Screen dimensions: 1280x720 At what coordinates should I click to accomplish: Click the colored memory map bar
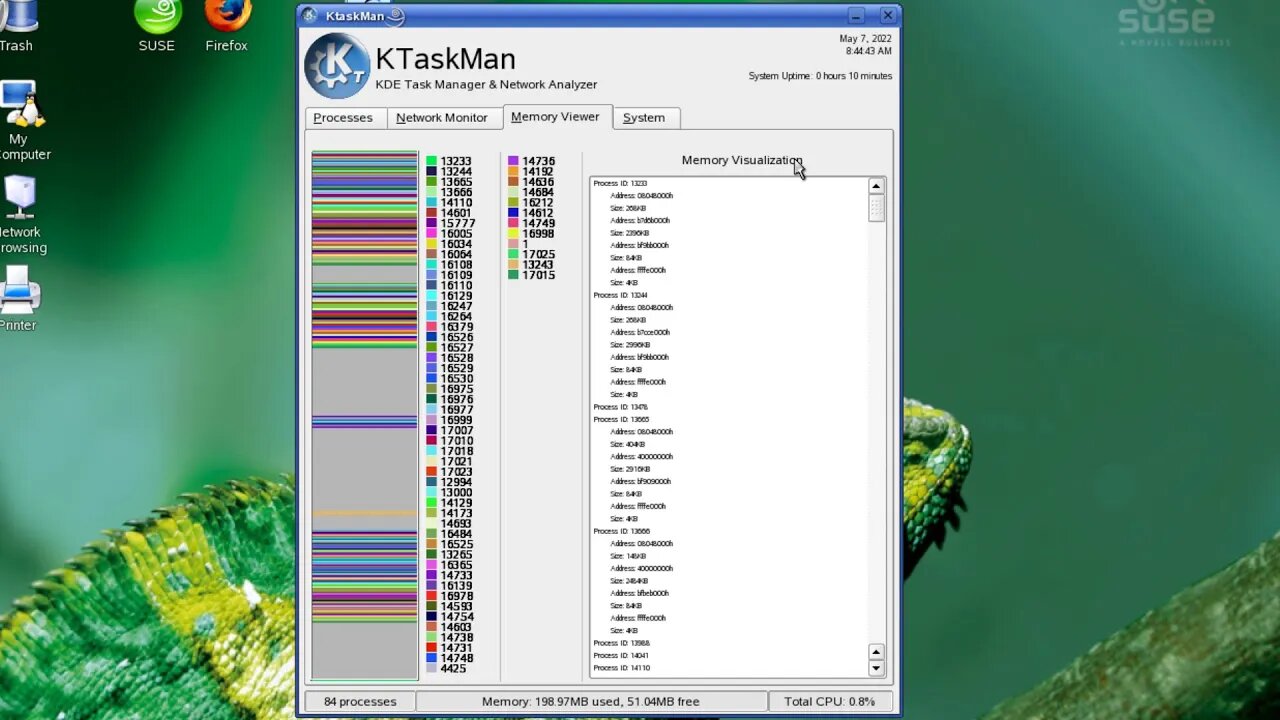pos(365,416)
